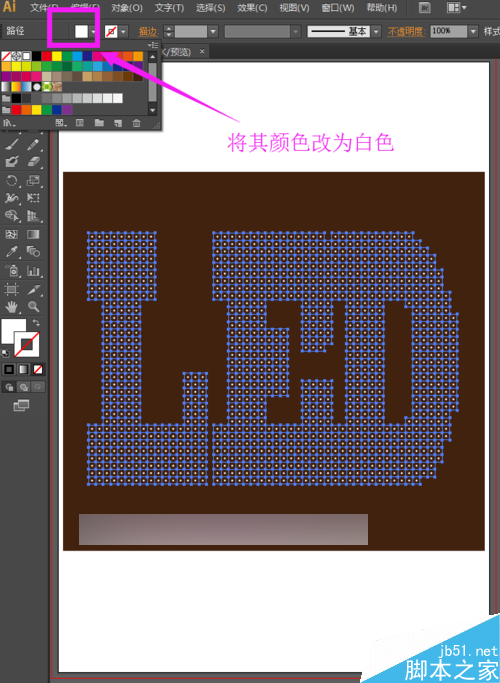Select the Hand tool
This screenshot has height=683, width=500.
12,306
